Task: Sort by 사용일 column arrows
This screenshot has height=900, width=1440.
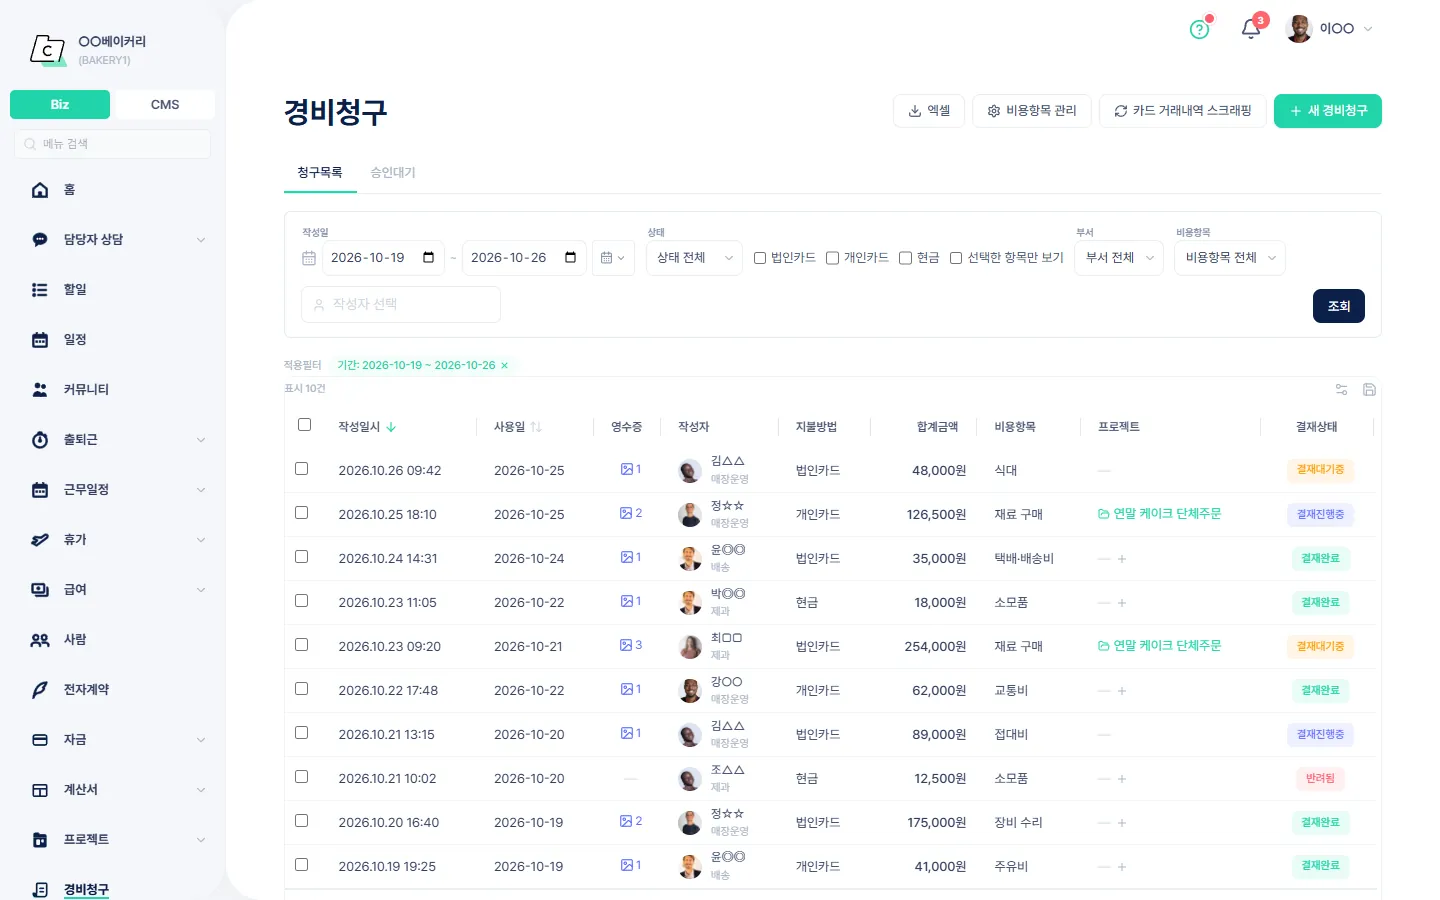Action: (536, 427)
